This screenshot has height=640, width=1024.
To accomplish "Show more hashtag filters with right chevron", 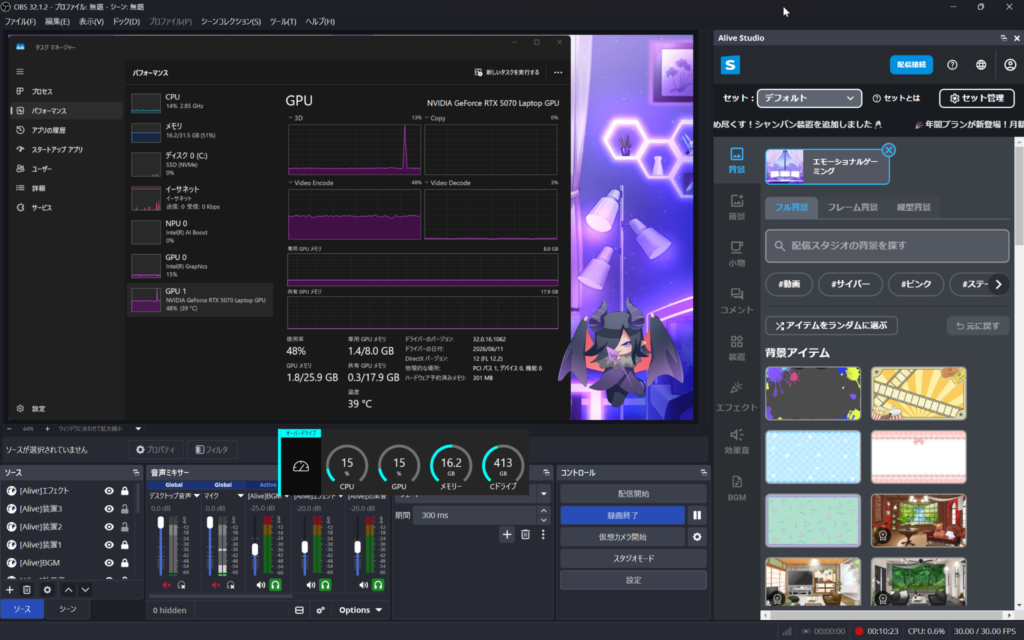I will (x=998, y=284).
